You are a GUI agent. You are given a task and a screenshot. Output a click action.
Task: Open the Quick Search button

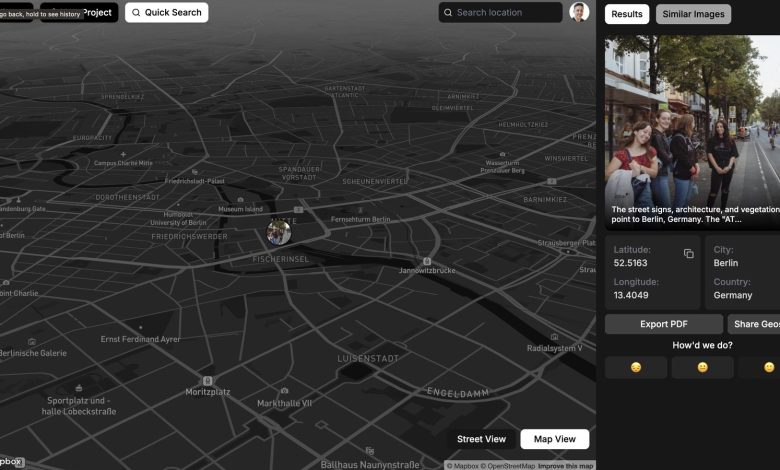click(167, 12)
